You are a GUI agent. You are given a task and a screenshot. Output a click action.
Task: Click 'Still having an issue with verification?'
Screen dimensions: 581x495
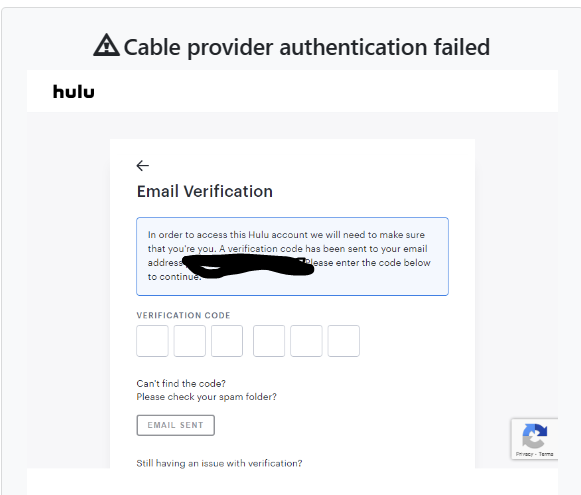tap(219, 463)
